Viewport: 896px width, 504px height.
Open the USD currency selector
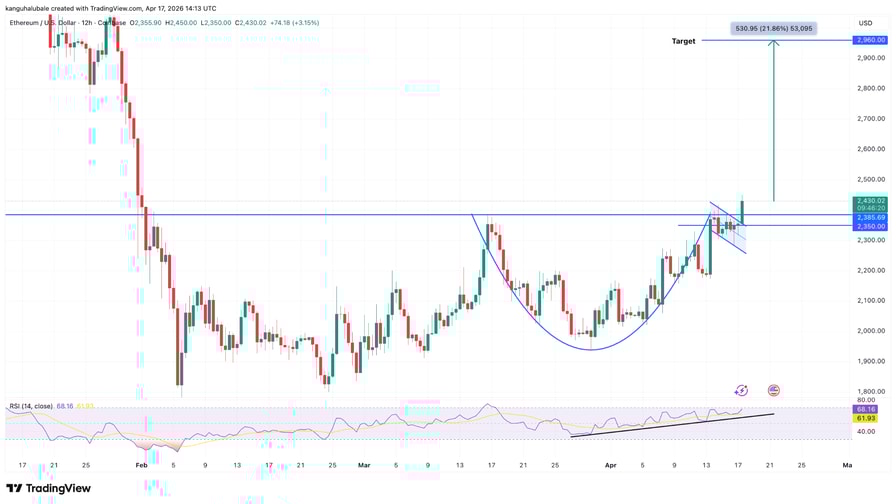point(865,23)
